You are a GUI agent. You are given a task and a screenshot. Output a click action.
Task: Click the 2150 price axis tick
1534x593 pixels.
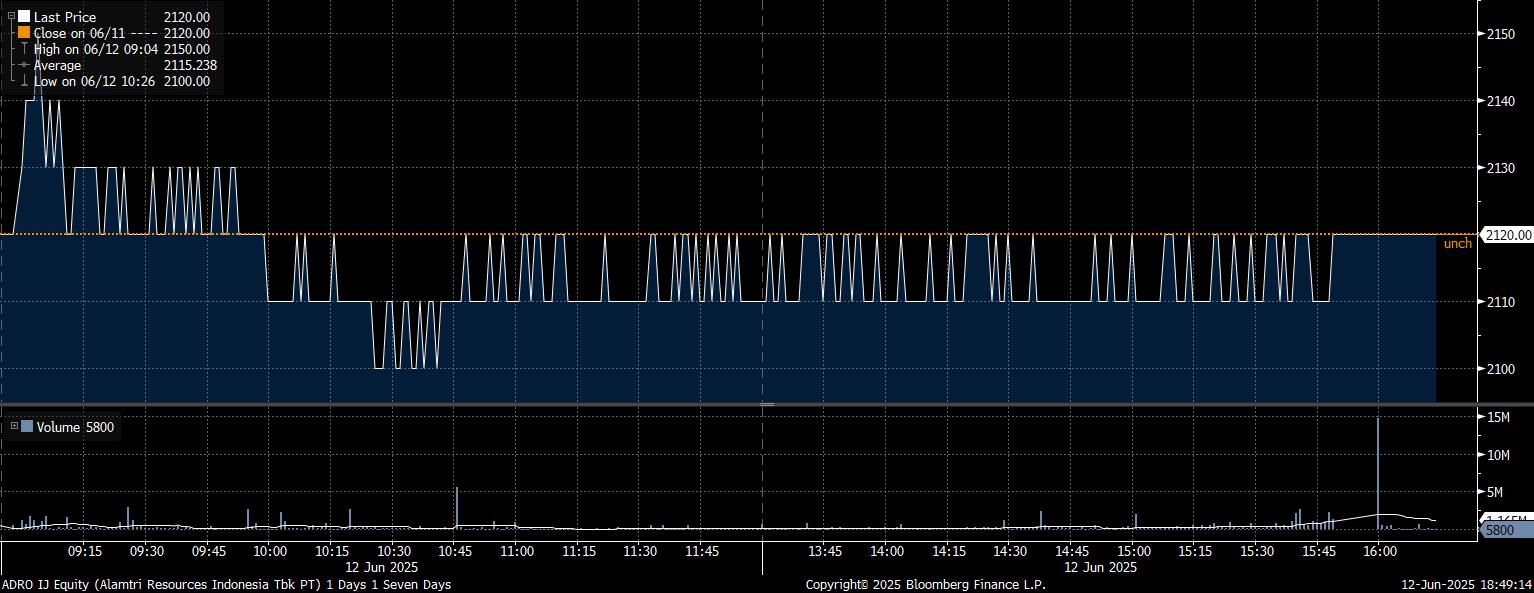pyautogui.click(x=1502, y=34)
